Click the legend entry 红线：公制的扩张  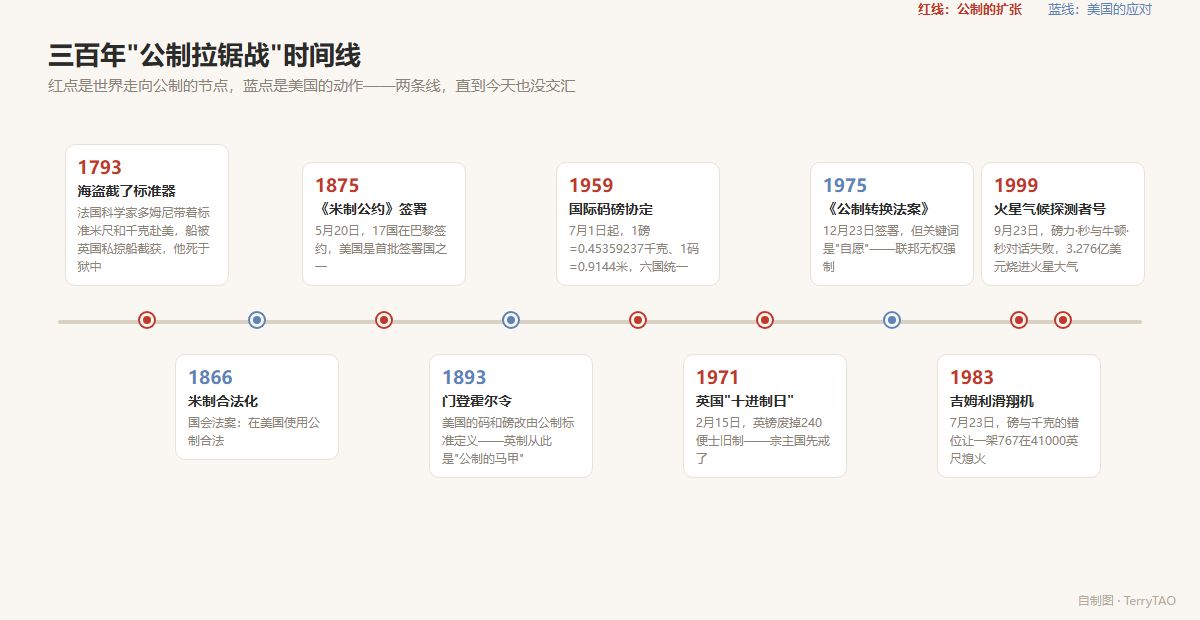click(x=970, y=9)
